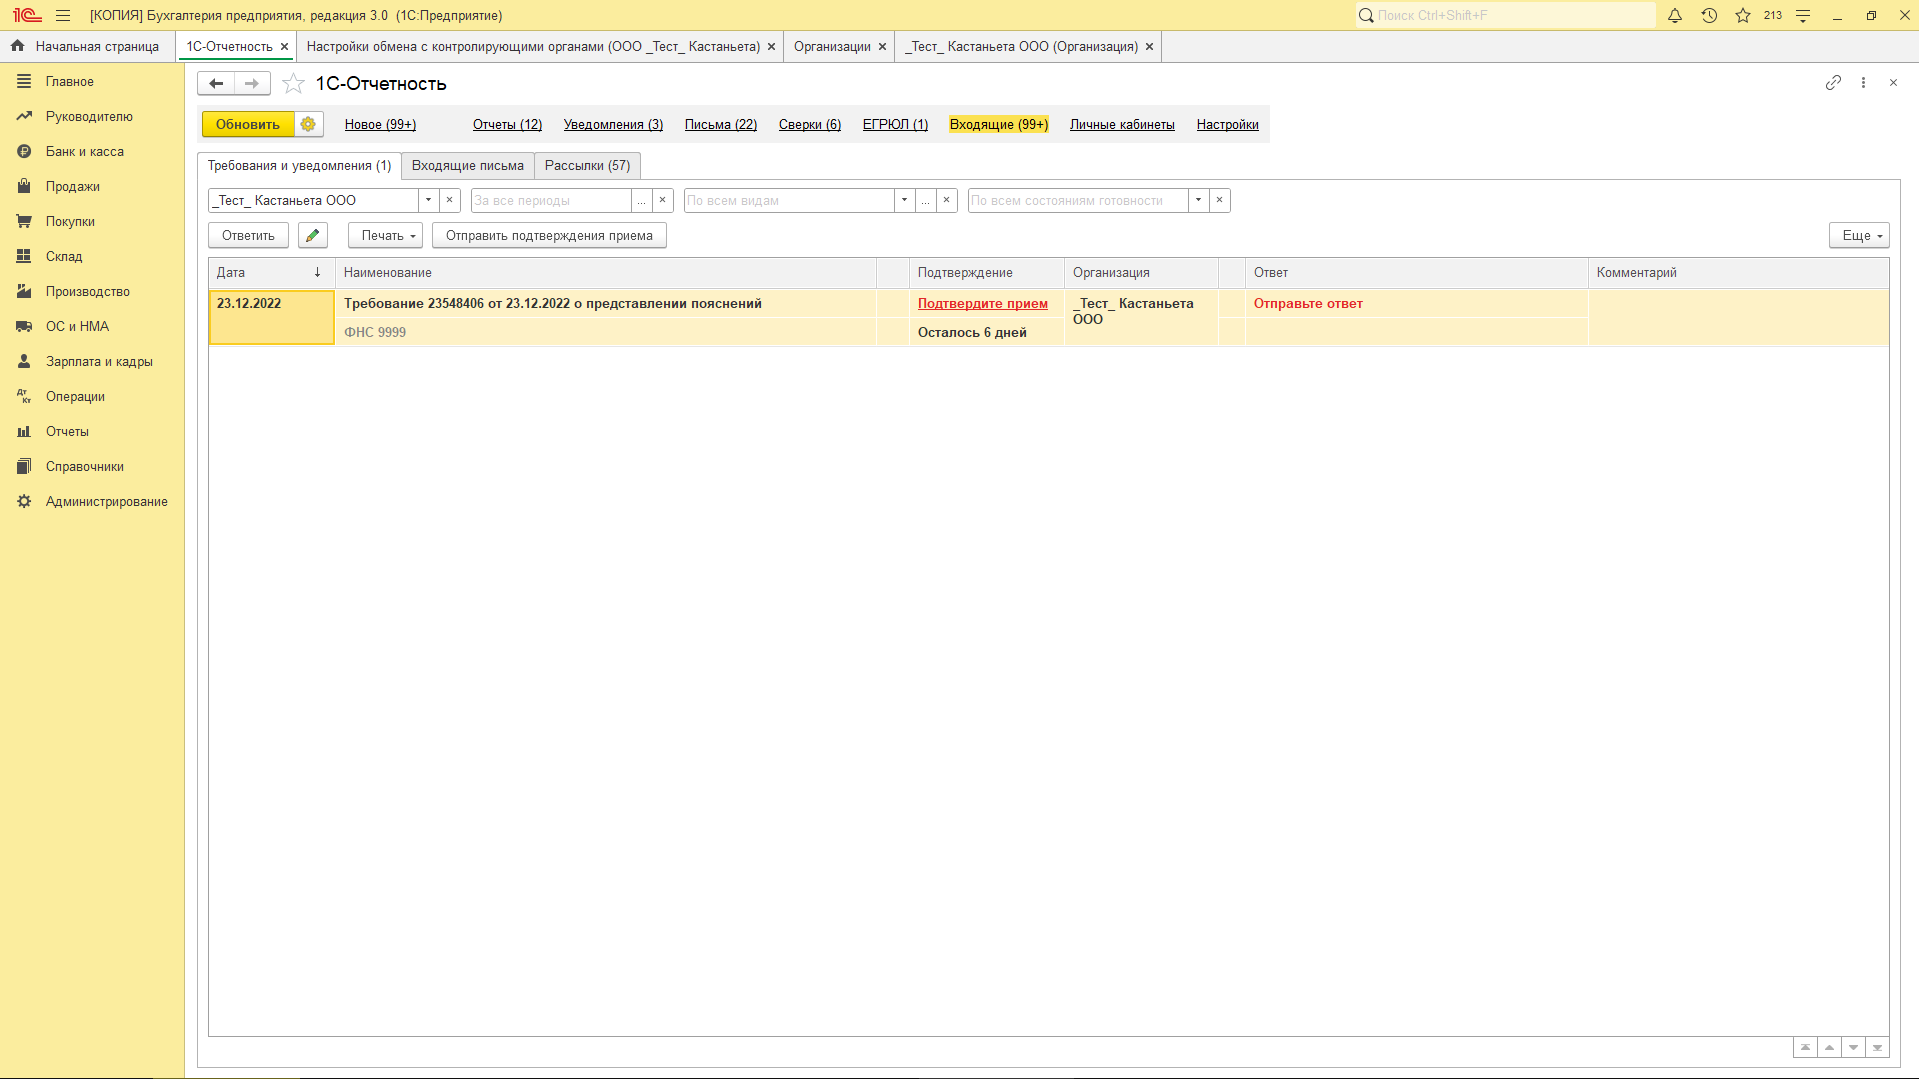The image size is (1919, 1079).
Task: Open the Письма (22) link
Action: tap(720, 124)
